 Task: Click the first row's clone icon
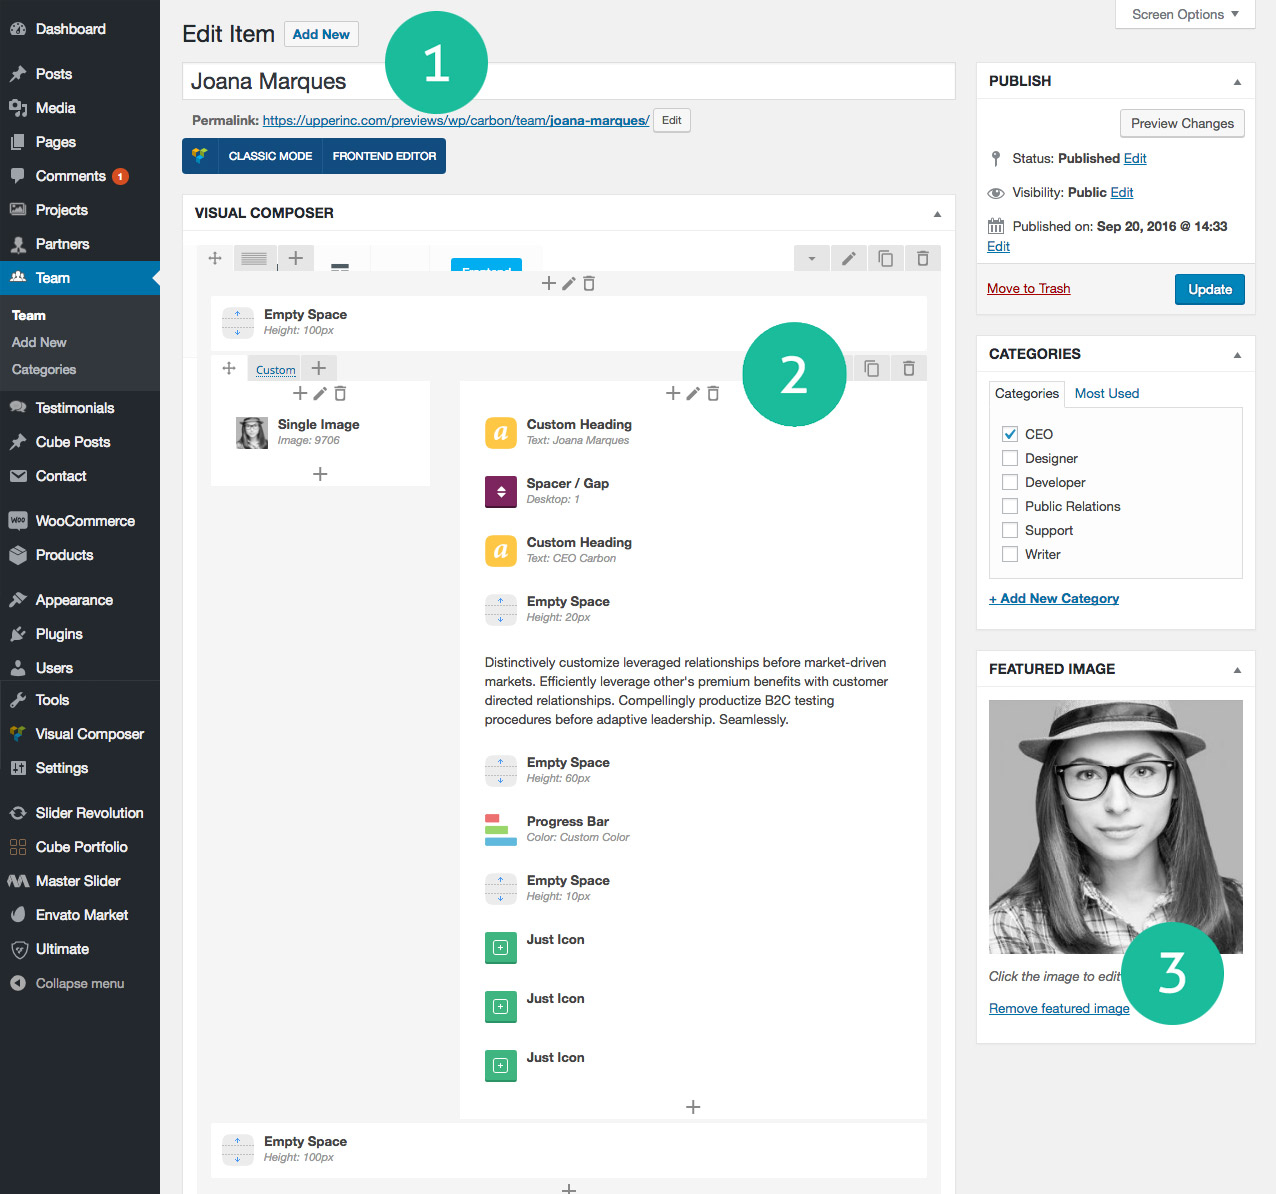click(885, 259)
